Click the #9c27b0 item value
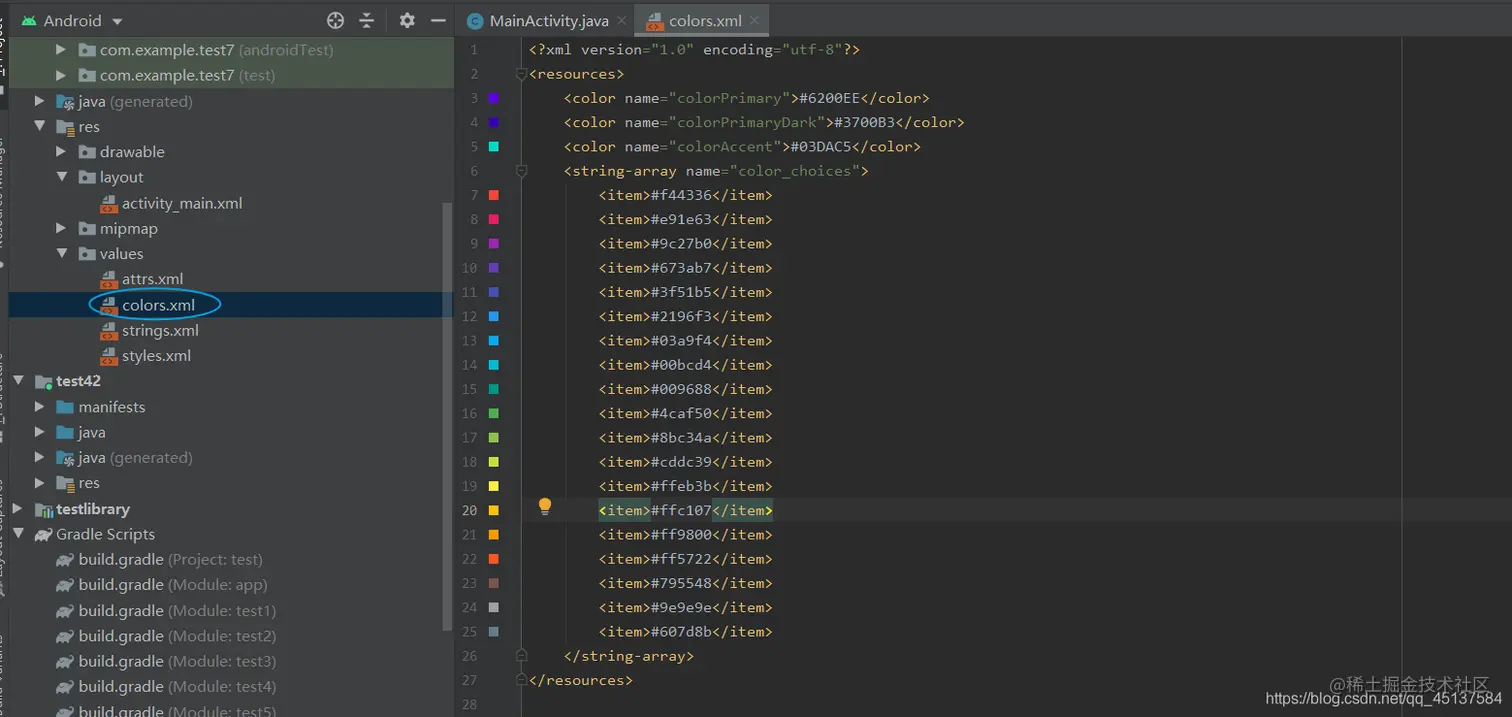Screen dimensions: 1512x717 (x=681, y=243)
